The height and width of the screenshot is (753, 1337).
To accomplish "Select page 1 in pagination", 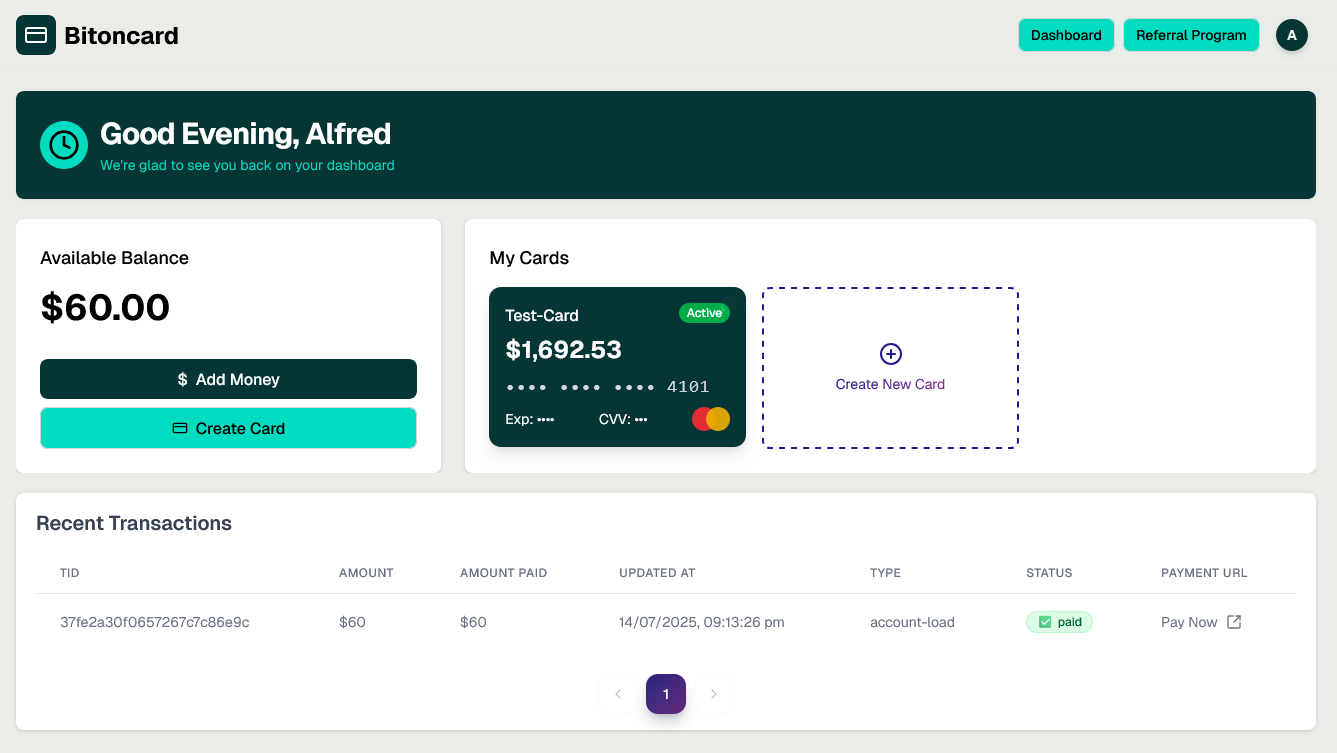I will (x=666, y=694).
